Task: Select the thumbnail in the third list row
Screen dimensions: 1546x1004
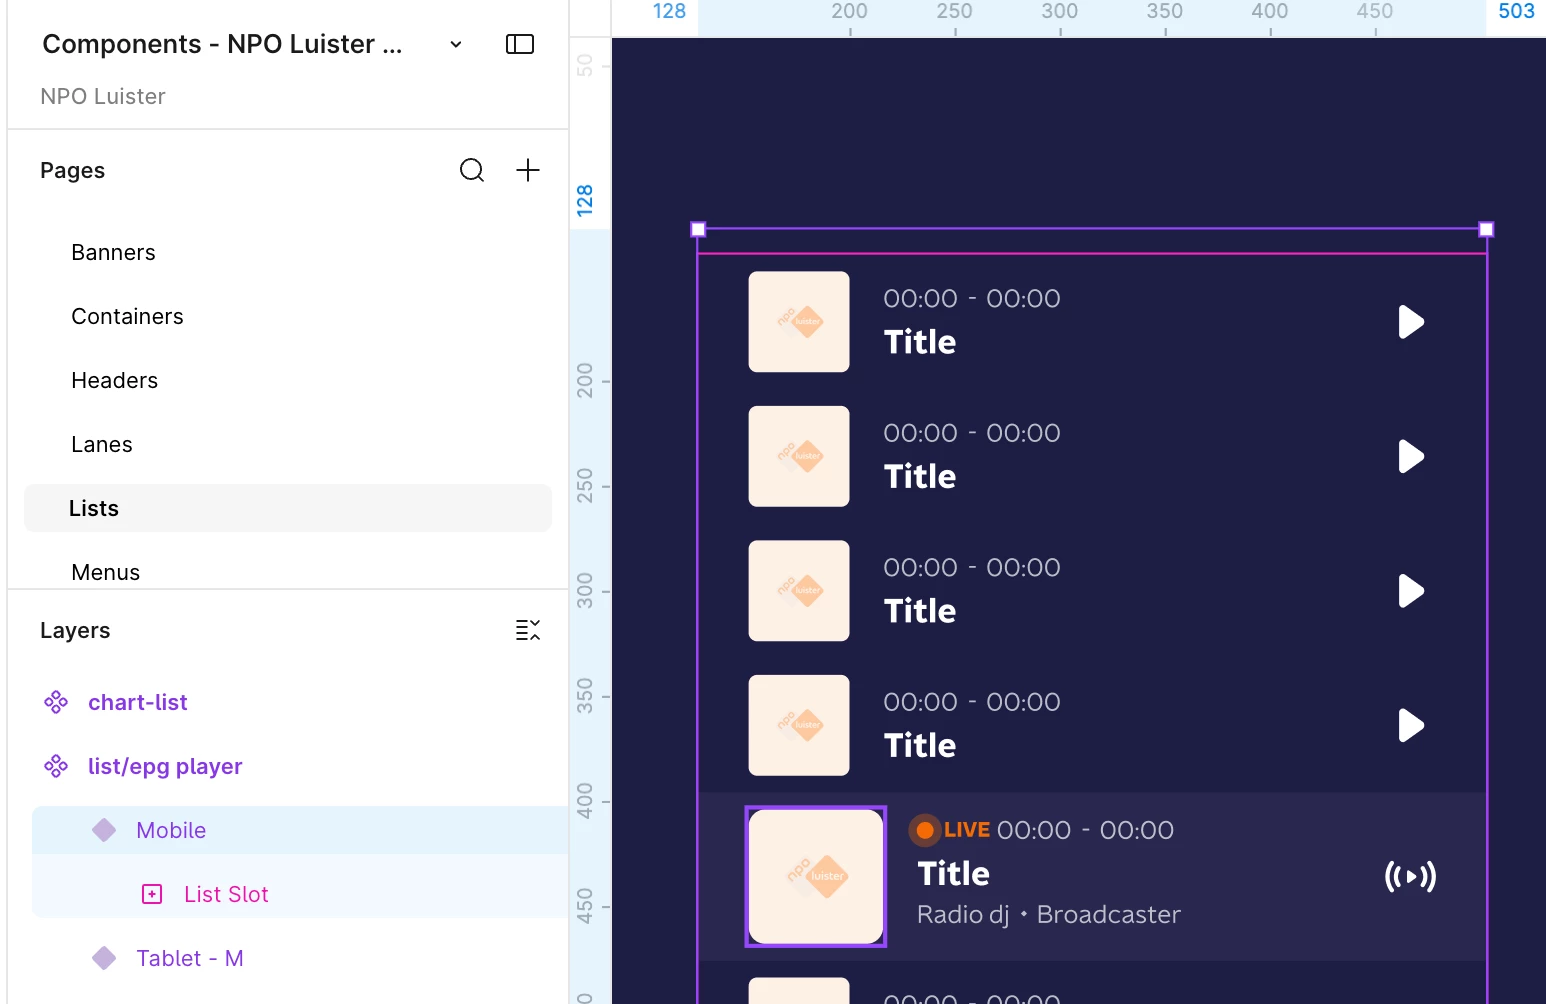Action: pyautogui.click(x=799, y=591)
